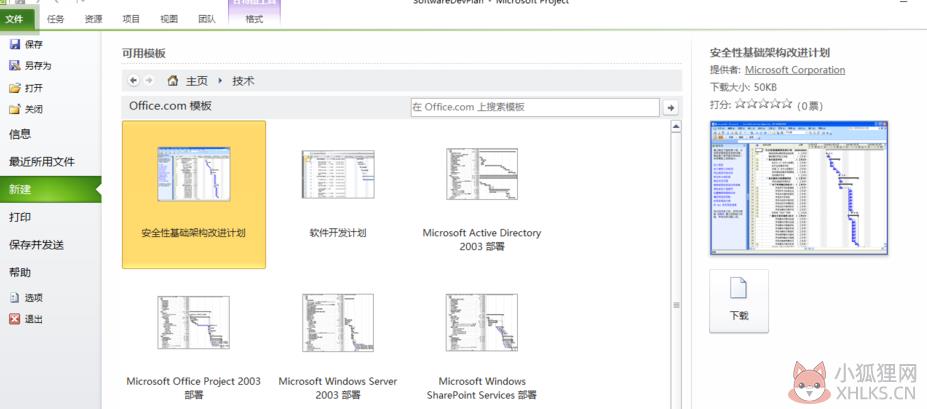Rate template with the third star
Screen dimensions: 927x409
tap(763, 105)
